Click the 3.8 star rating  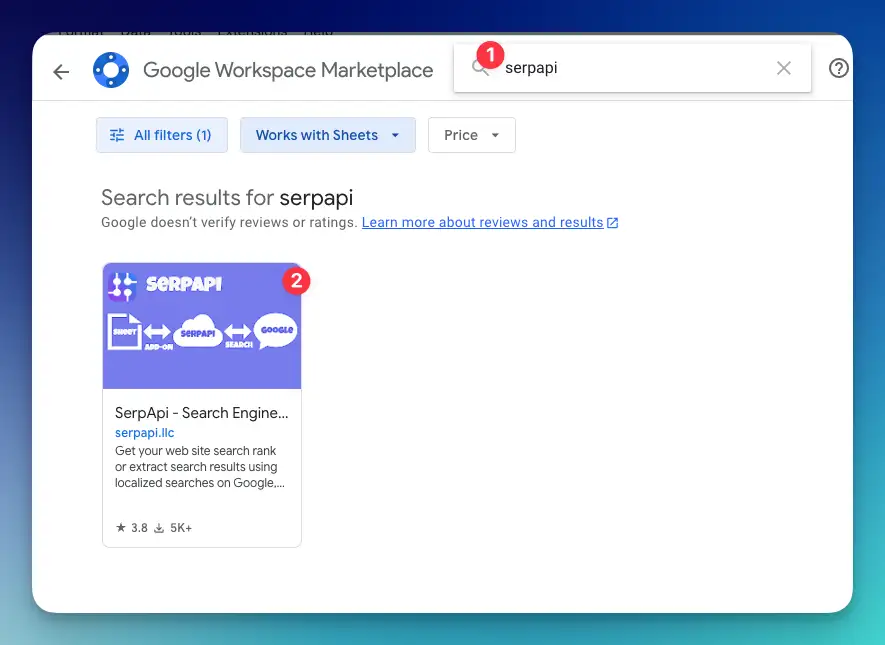132,528
